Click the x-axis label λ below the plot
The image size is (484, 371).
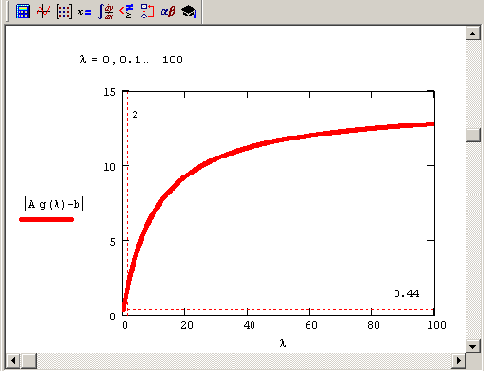283,343
